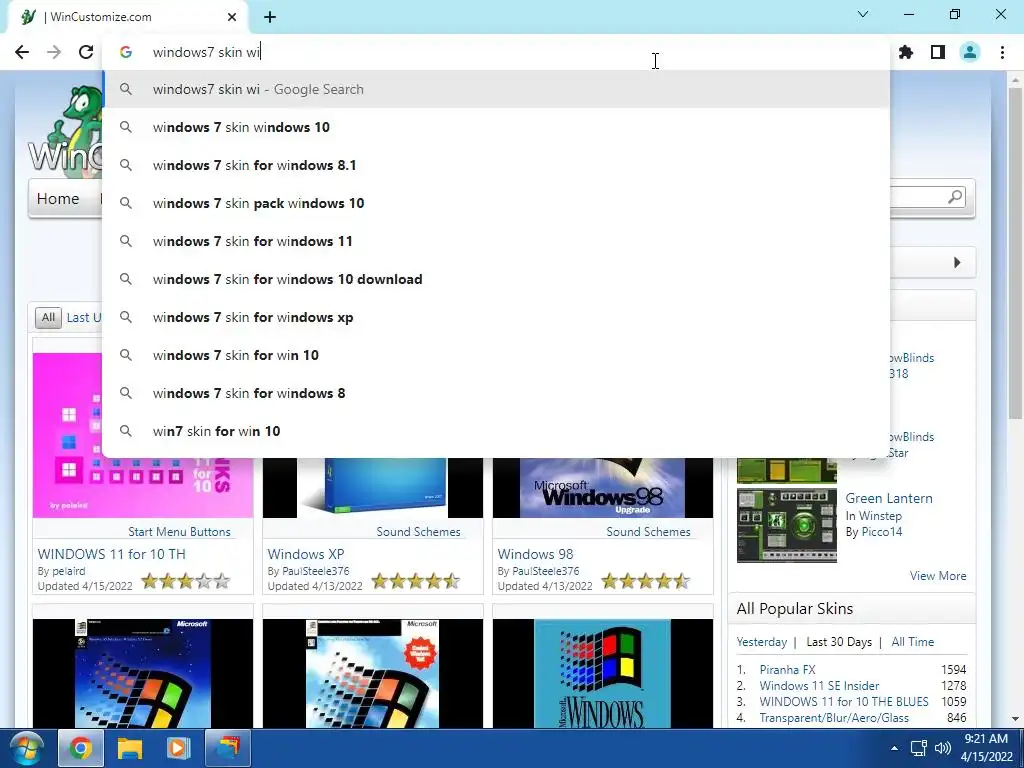Expand the tab search chevron

click(x=863, y=14)
